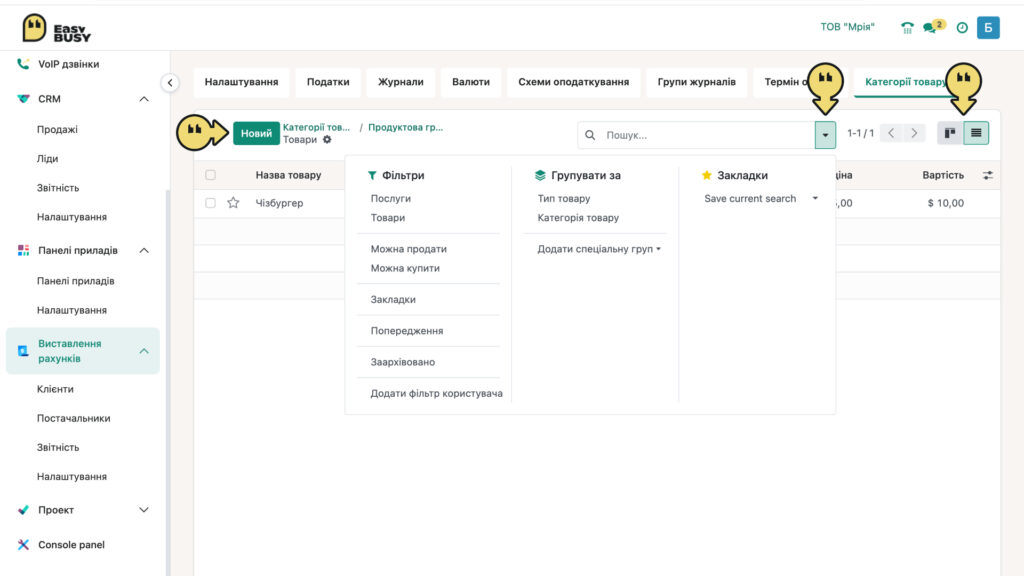Image resolution: width=1024 pixels, height=576 pixels.
Task: Click the Виставлення рахунків invoice icon
Action: coord(23,351)
